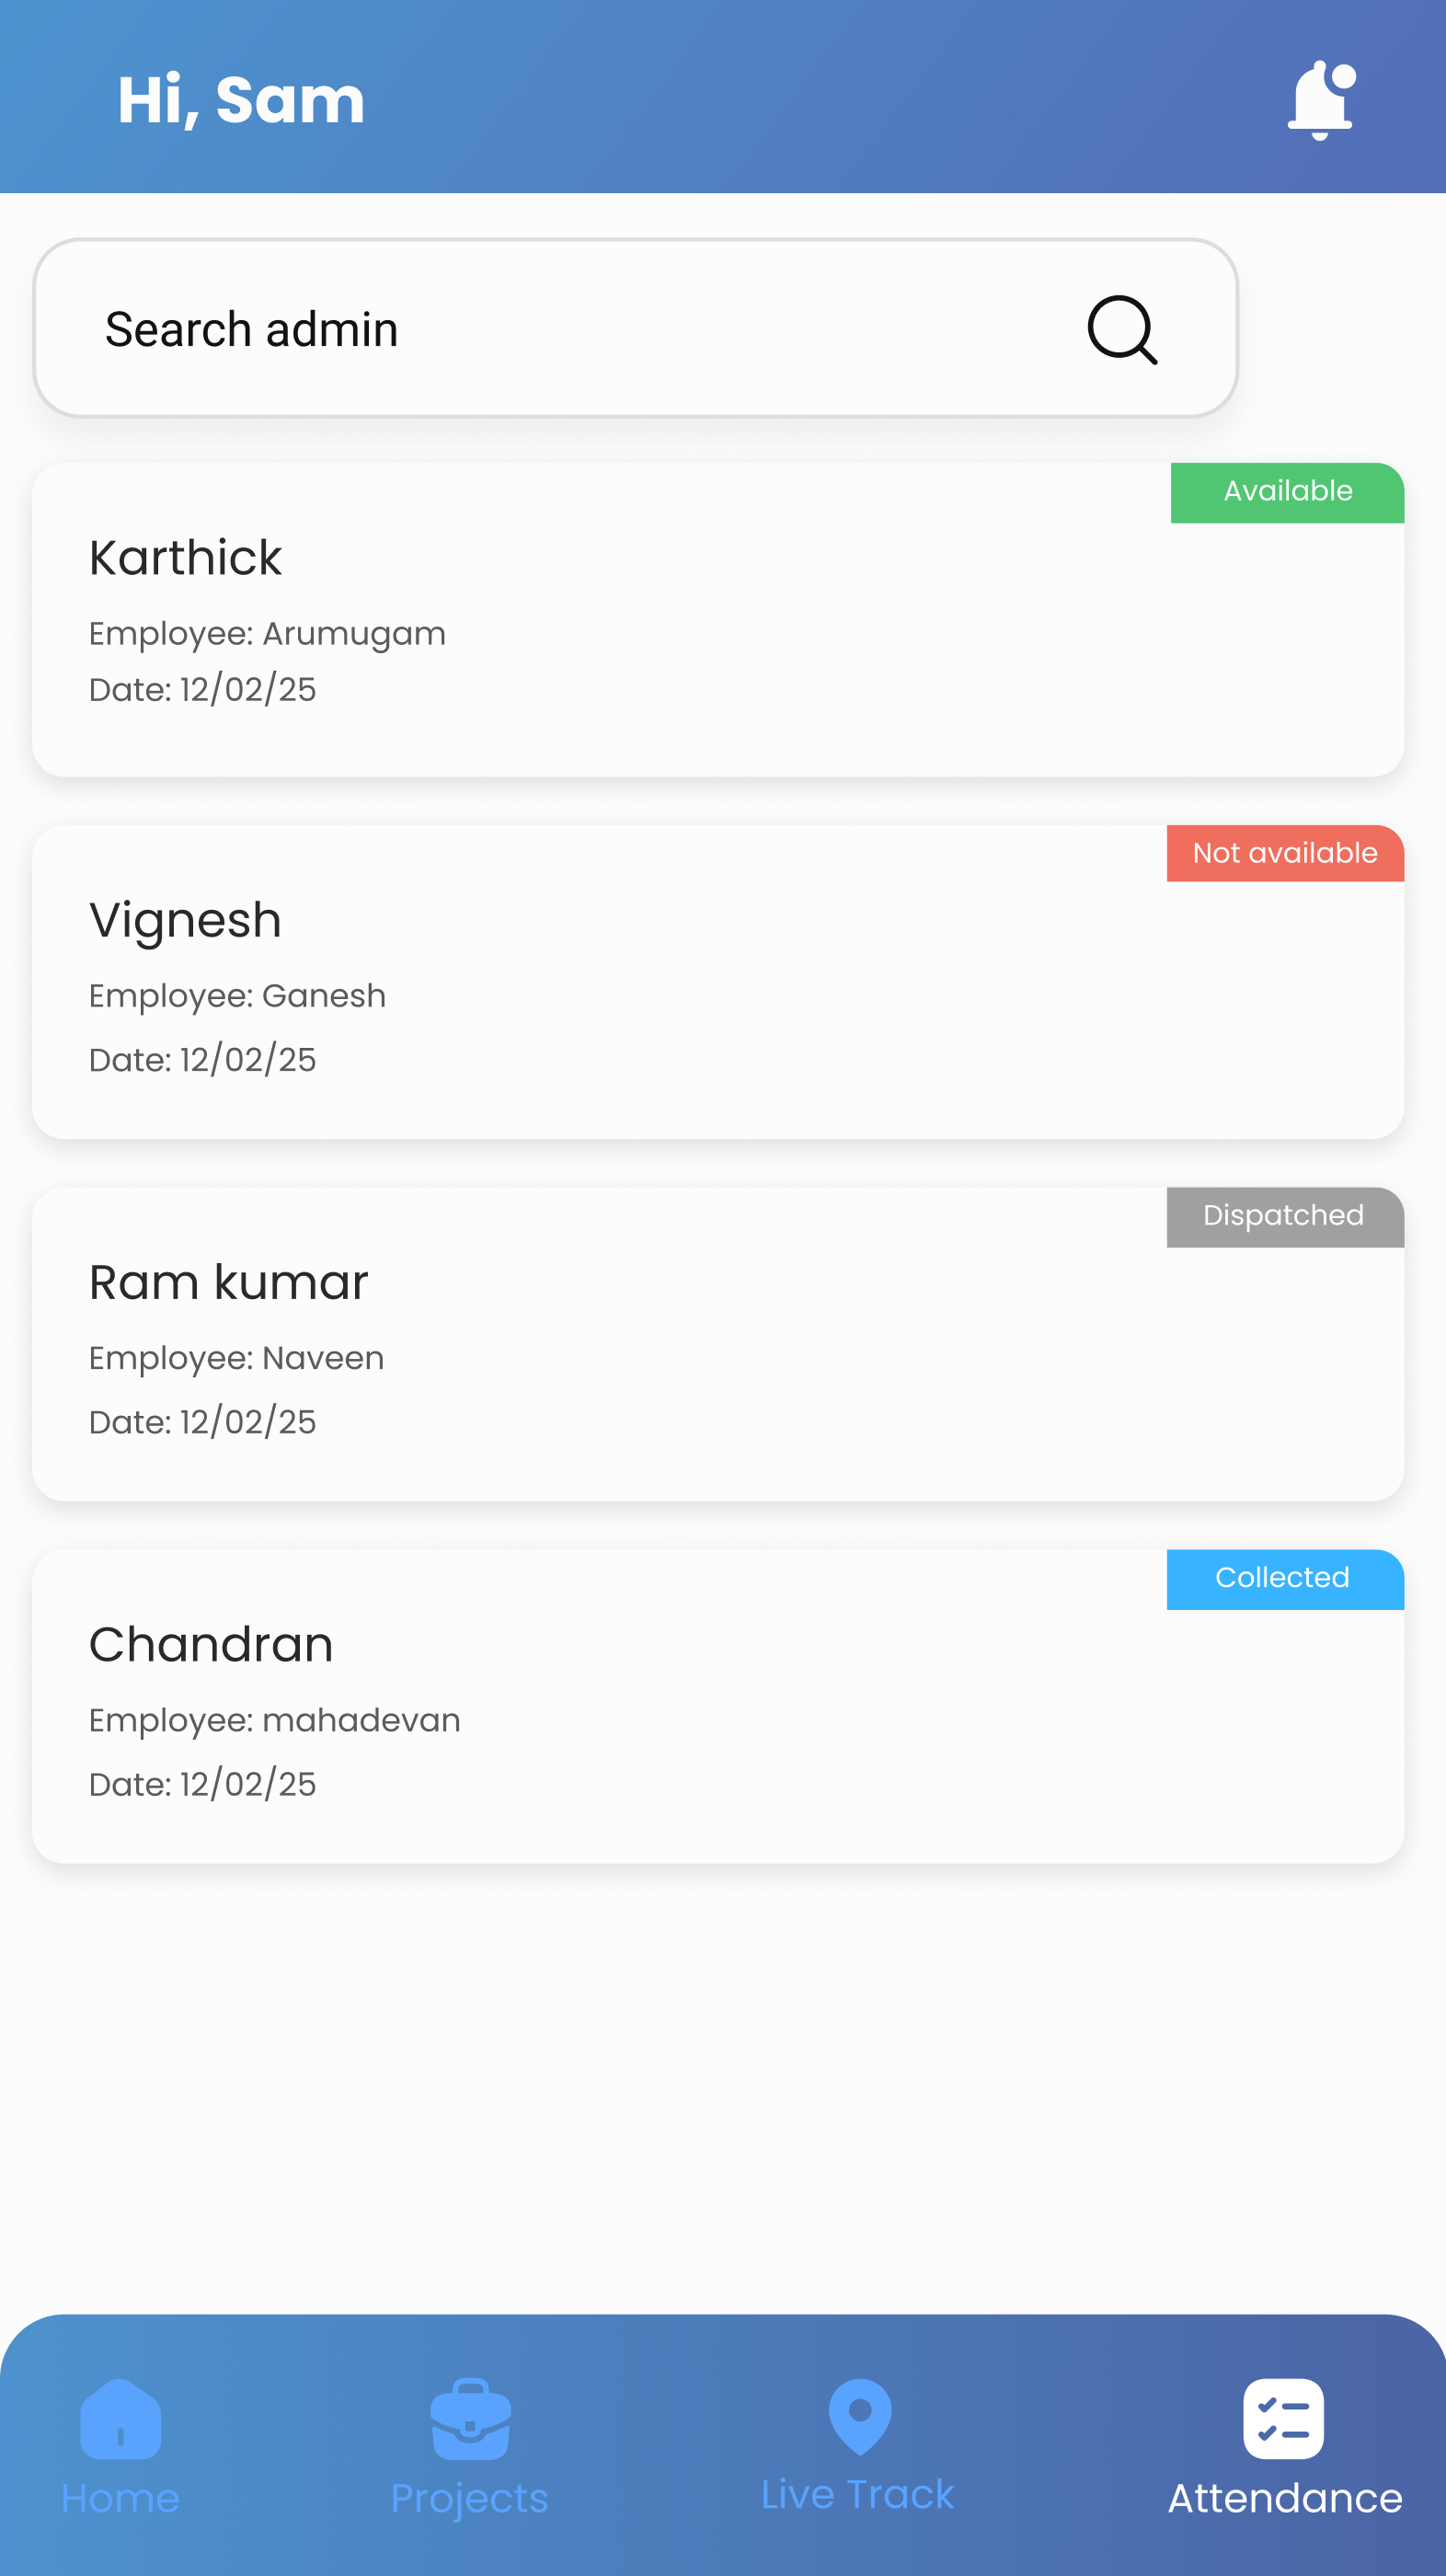This screenshot has width=1446, height=2576.
Task: Tap the Attendance checklist icon
Action: [x=1283, y=2418]
